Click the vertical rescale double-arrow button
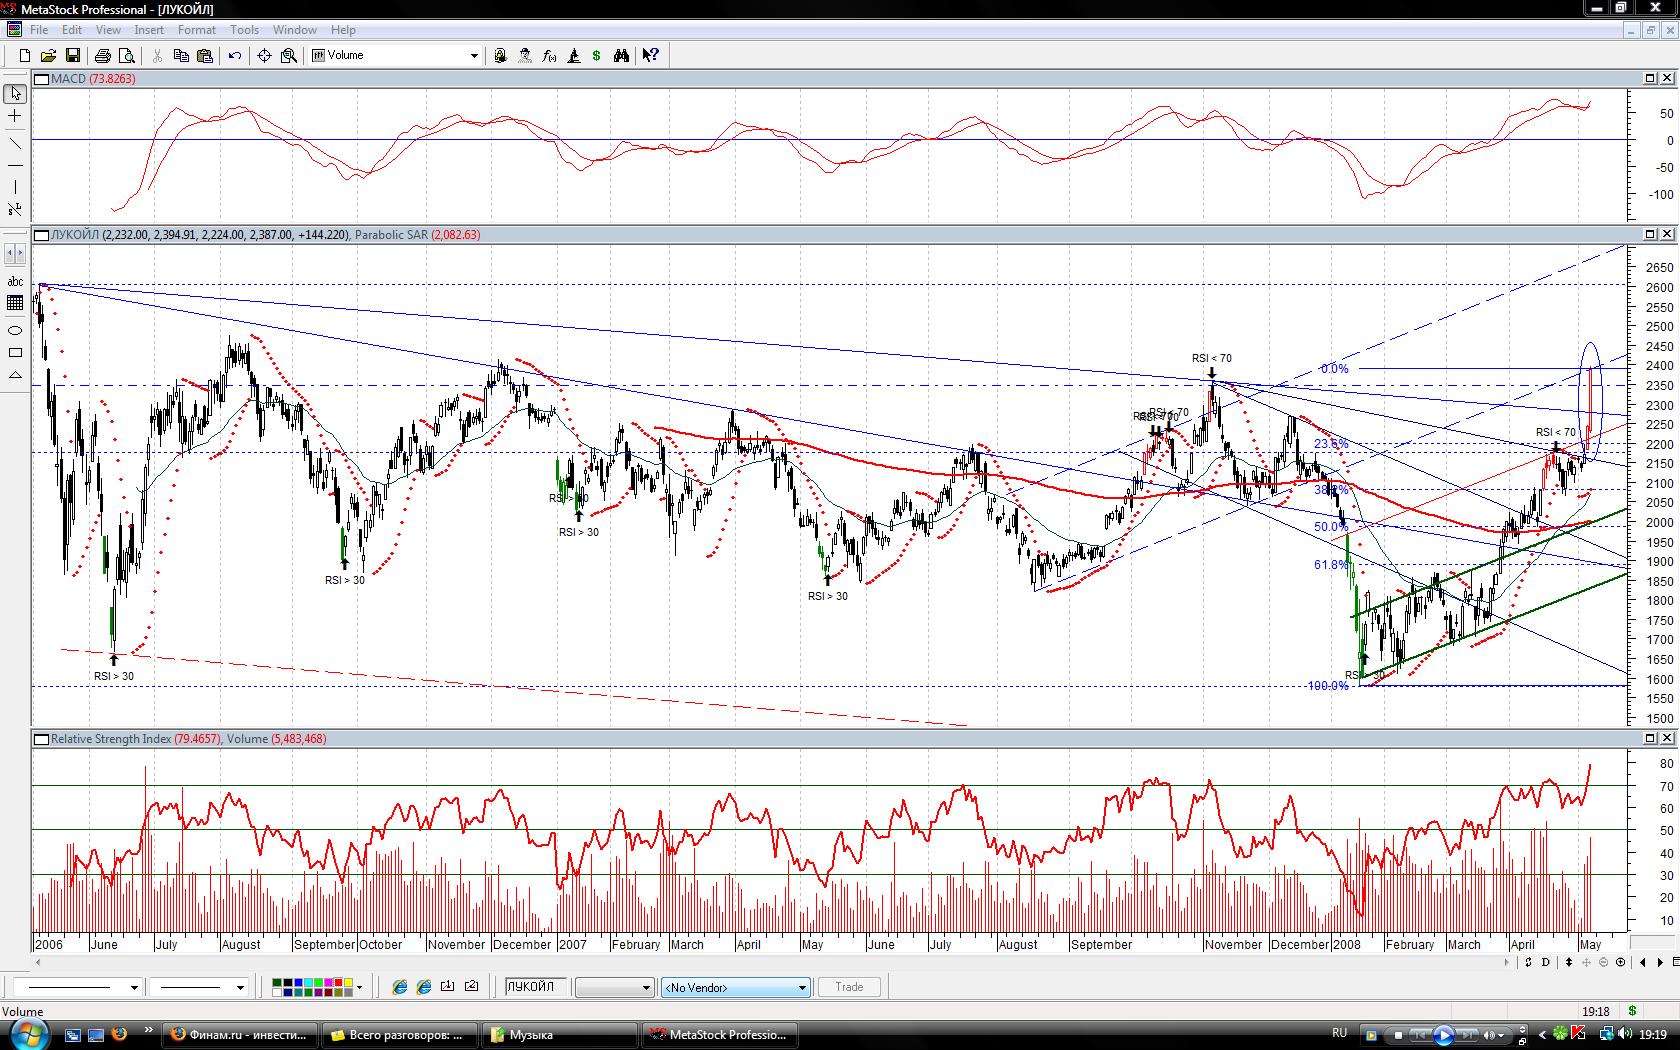The height and width of the screenshot is (1050, 1680). click(1569, 962)
